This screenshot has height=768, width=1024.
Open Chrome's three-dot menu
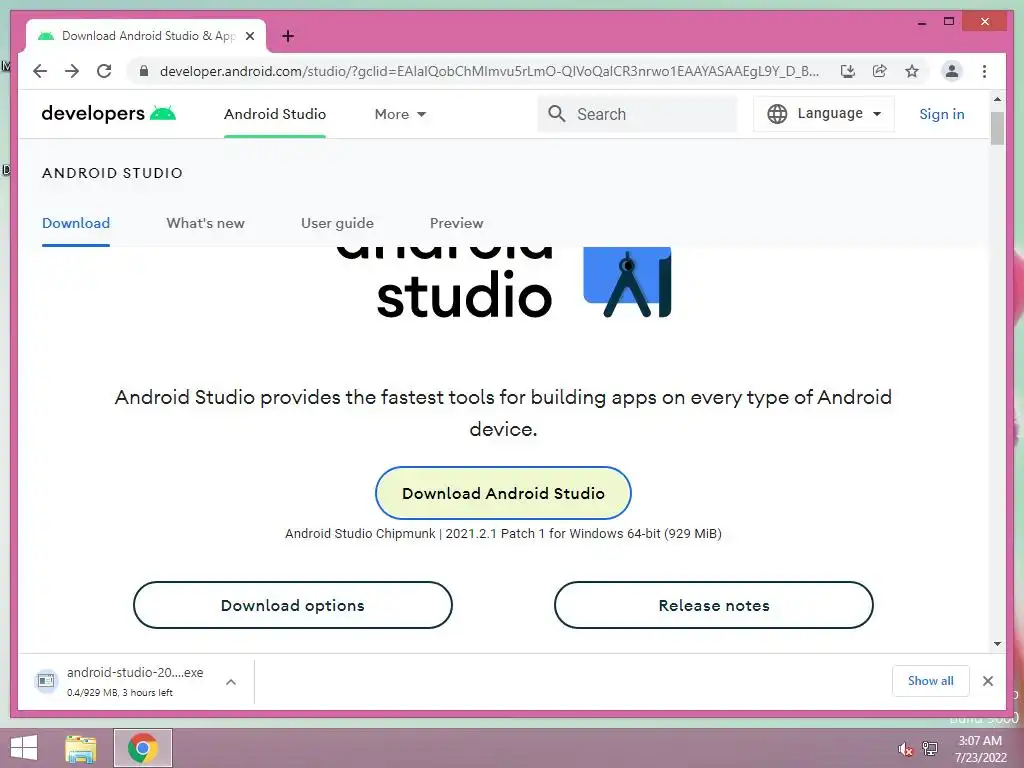(984, 71)
